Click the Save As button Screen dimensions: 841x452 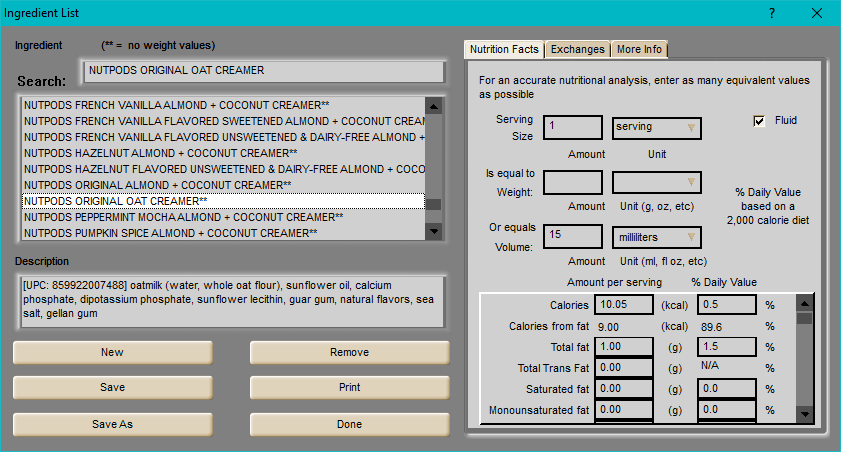pyautogui.click(x=113, y=424)
